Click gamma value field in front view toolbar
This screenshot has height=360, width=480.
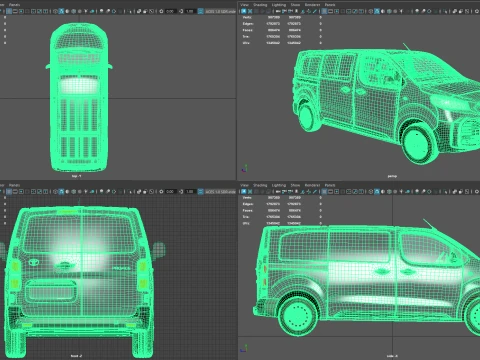click(190, 192)
